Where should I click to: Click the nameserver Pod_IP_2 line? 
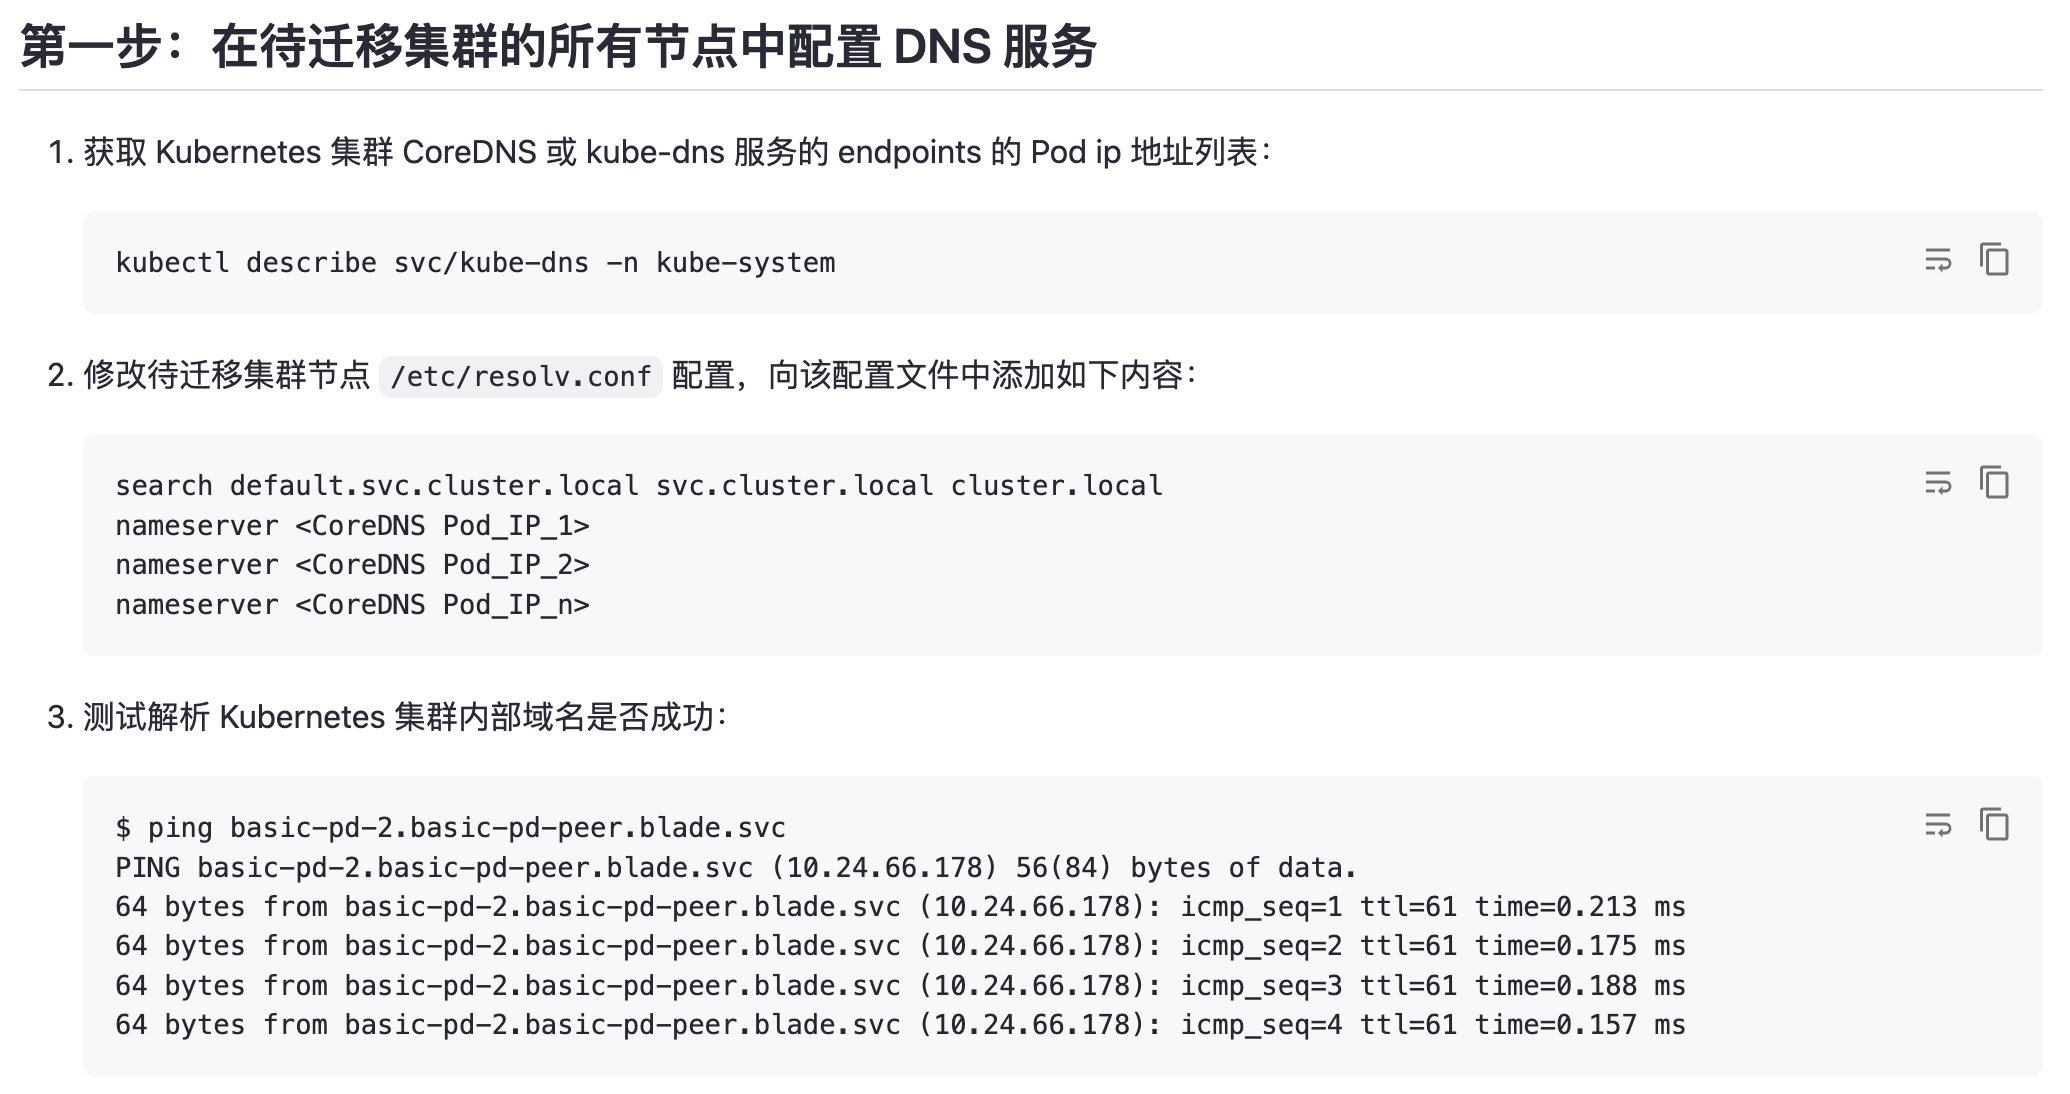(352, 565)
